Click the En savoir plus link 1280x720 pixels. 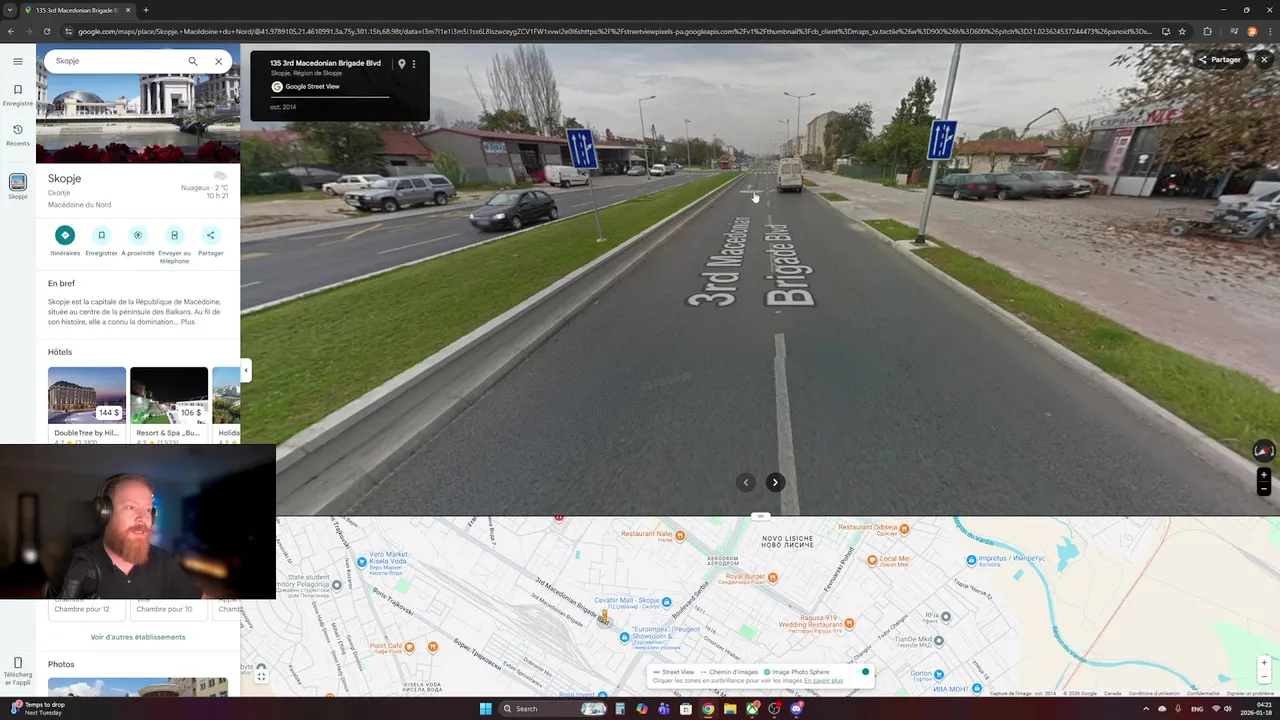point(823,681)
